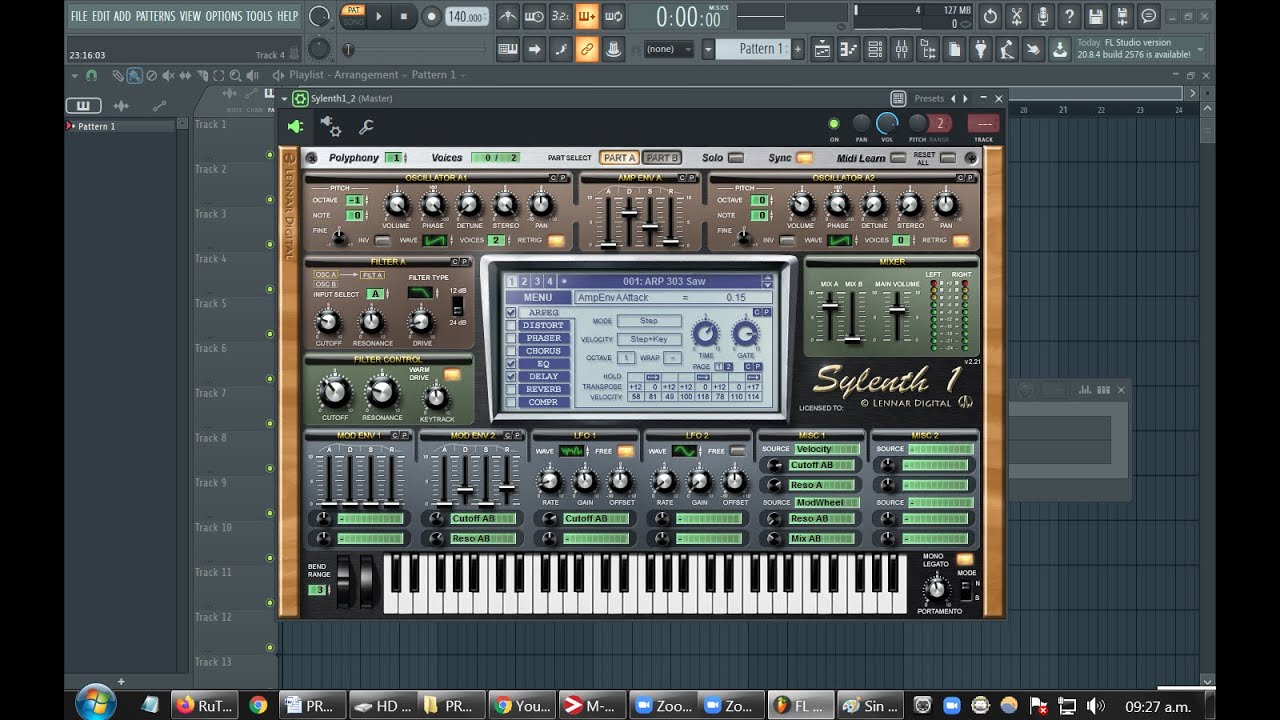Image resolution: width=1280 pixels, height=720 pixels.
Task: Click the system volume speaker icon
Action: click(1095, 705)
